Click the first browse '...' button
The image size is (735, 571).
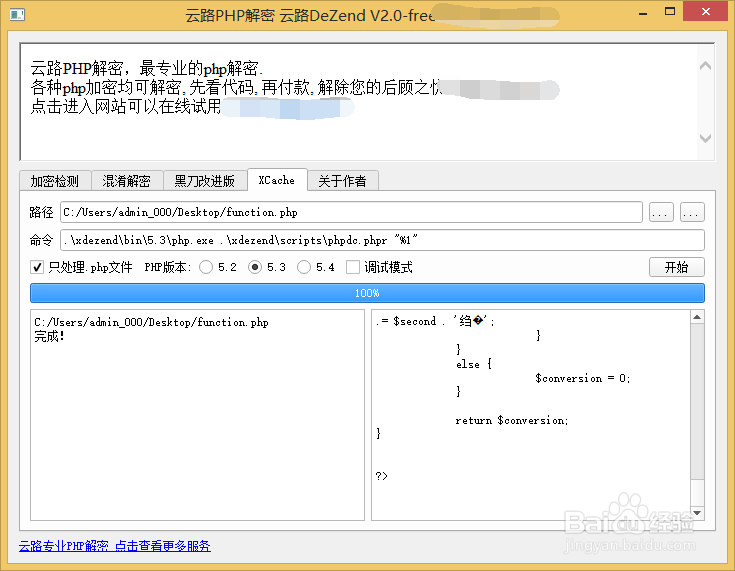click(661, 212)
